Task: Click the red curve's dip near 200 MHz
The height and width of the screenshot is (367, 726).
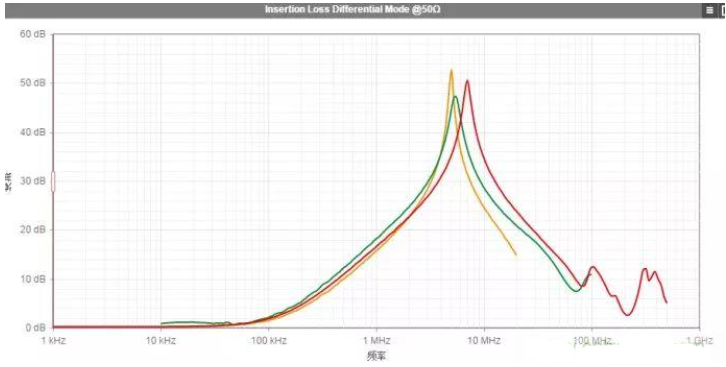Action: click(627, 315)
